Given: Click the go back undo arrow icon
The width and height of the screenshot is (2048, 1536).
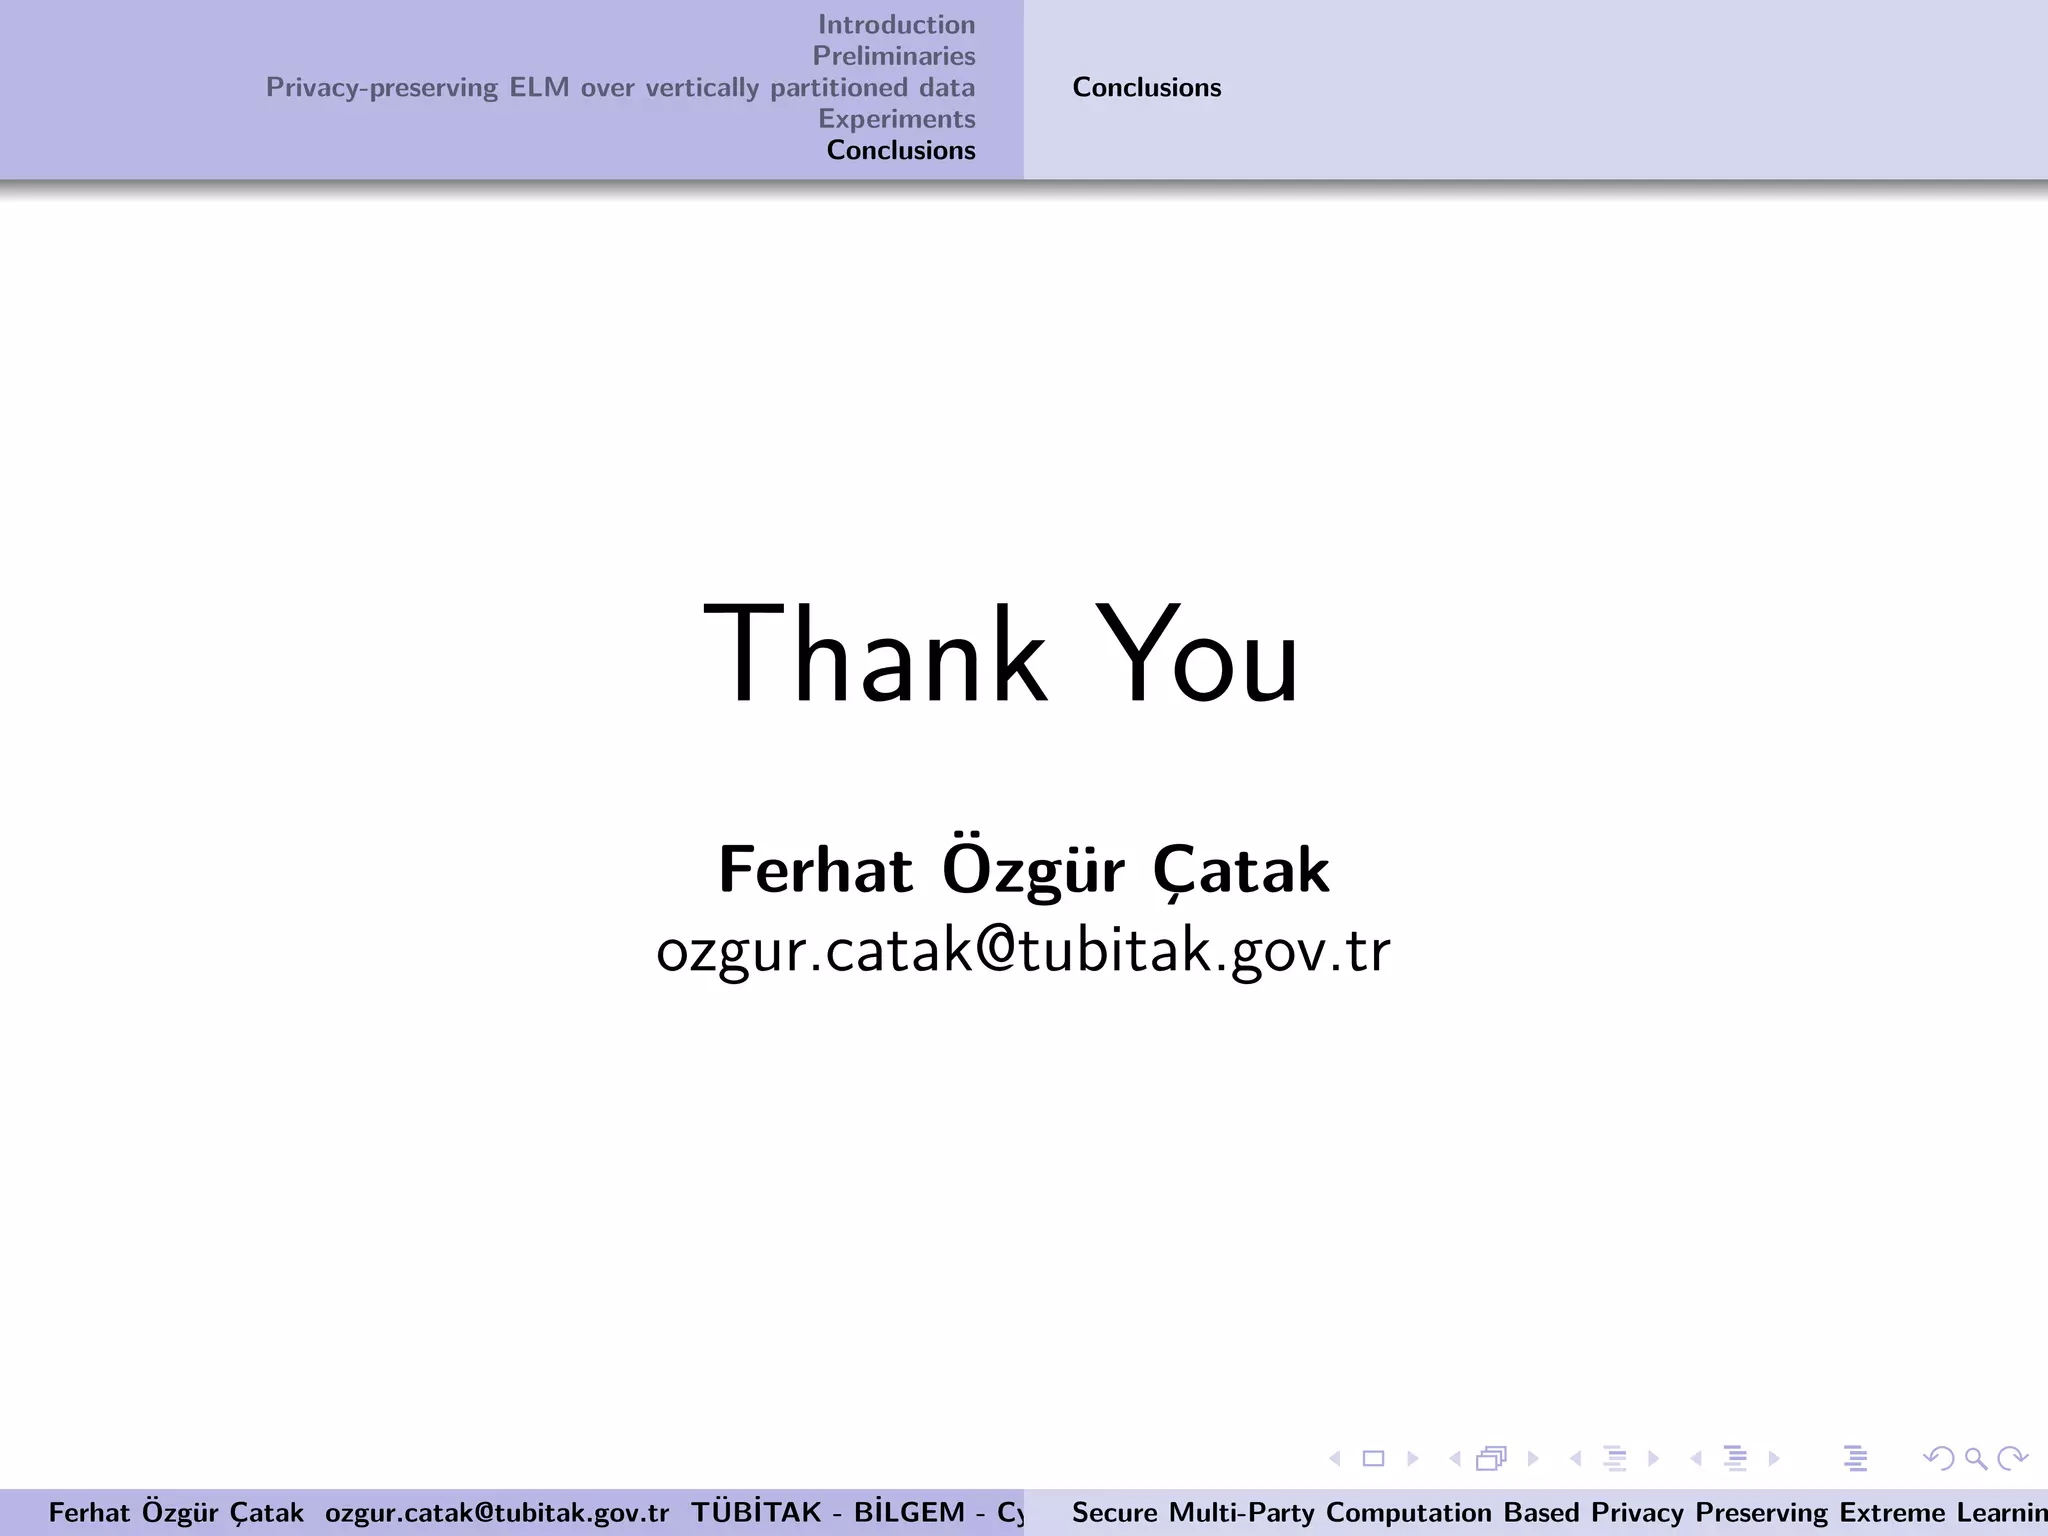Looking at the screenshot, I should tap(1939, 1459).
